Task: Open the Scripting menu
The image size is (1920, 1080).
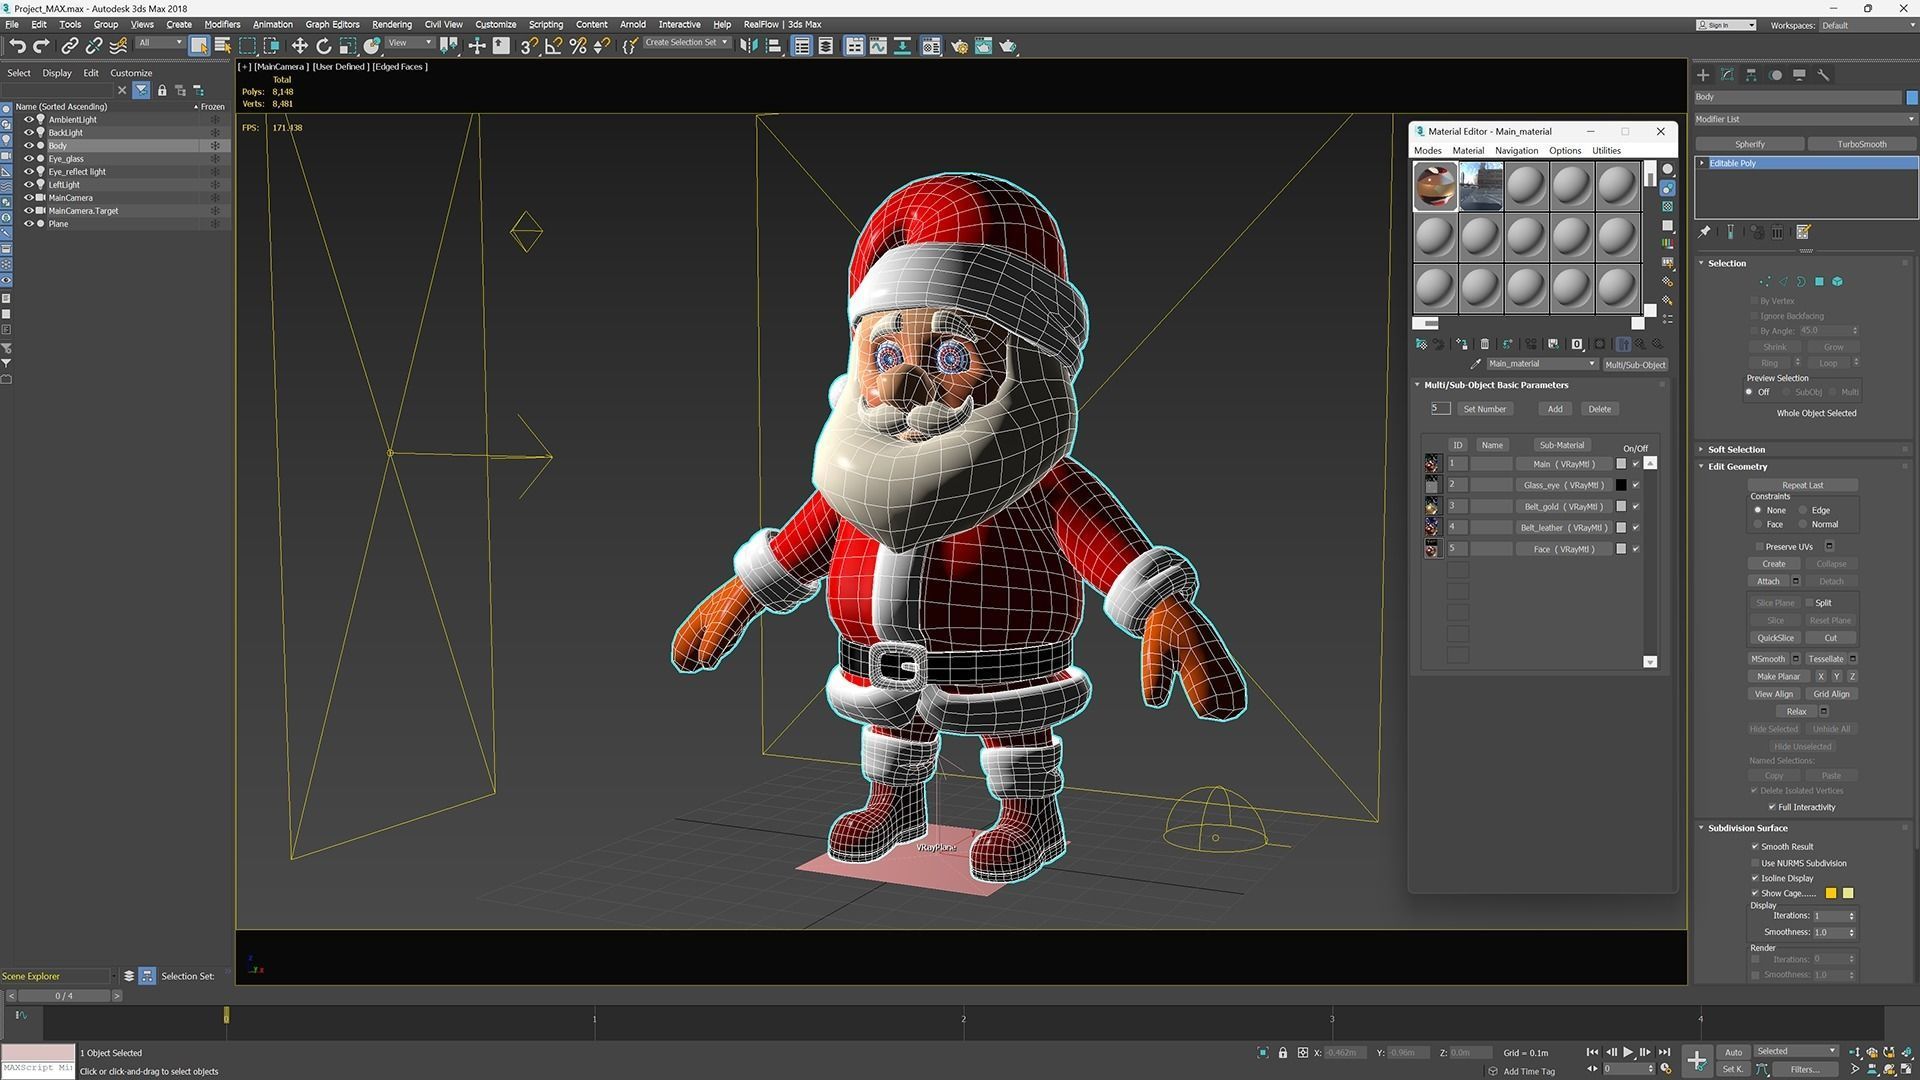Action: (x=545, y=25)
